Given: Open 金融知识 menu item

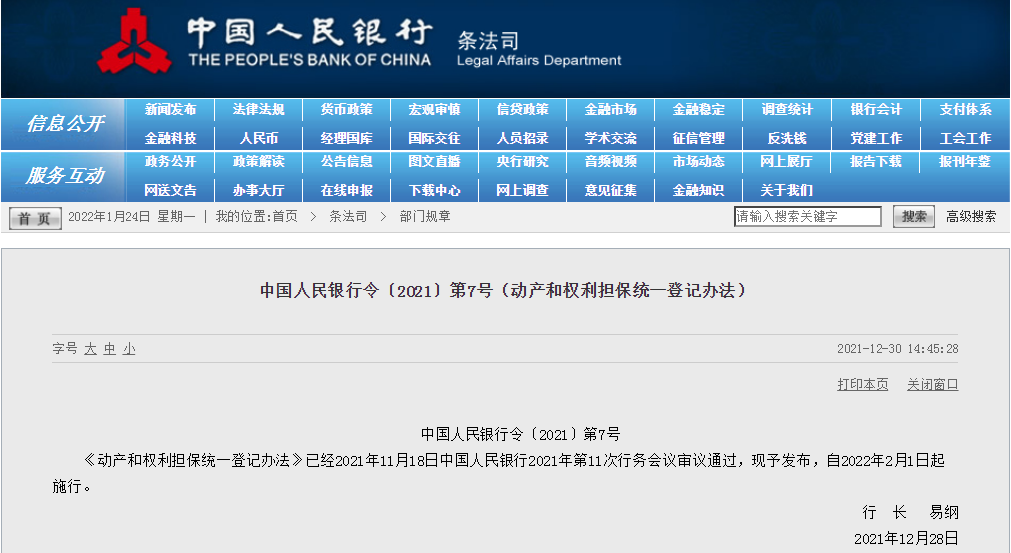Looking at the screenshot, I should 699,190.
